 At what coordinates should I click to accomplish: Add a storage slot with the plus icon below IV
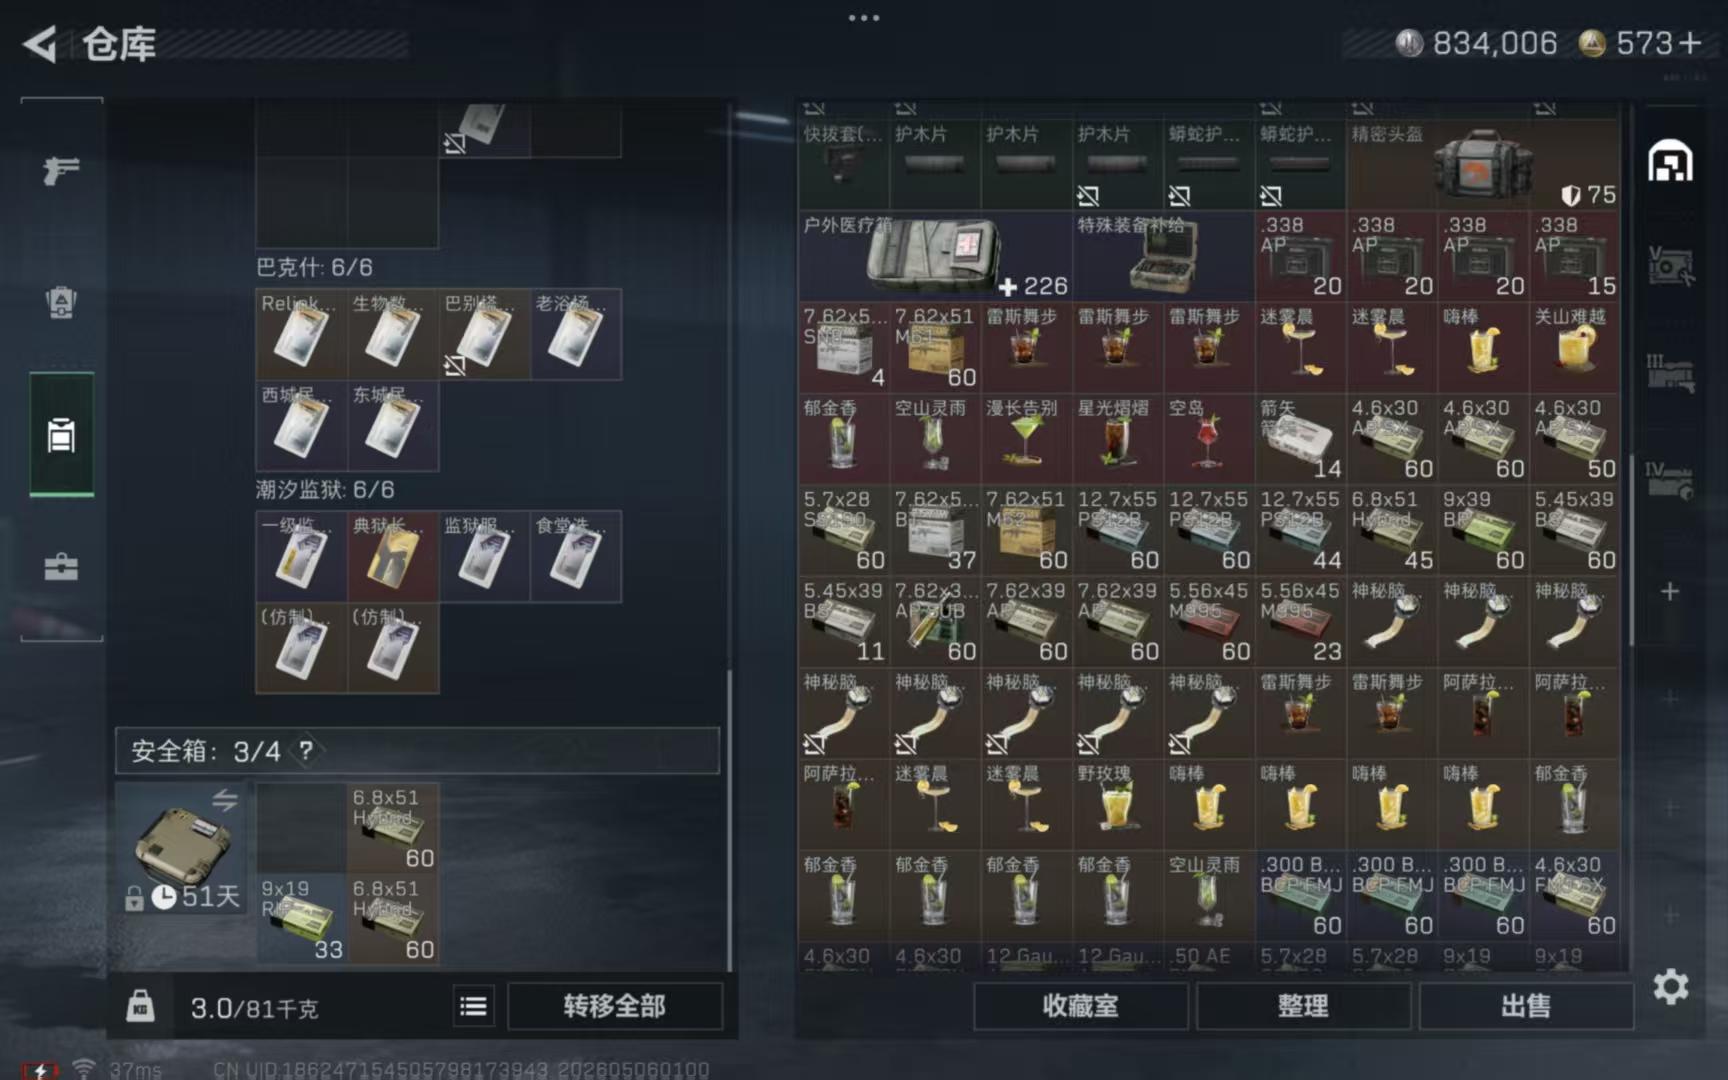[x=1670, y=591]
